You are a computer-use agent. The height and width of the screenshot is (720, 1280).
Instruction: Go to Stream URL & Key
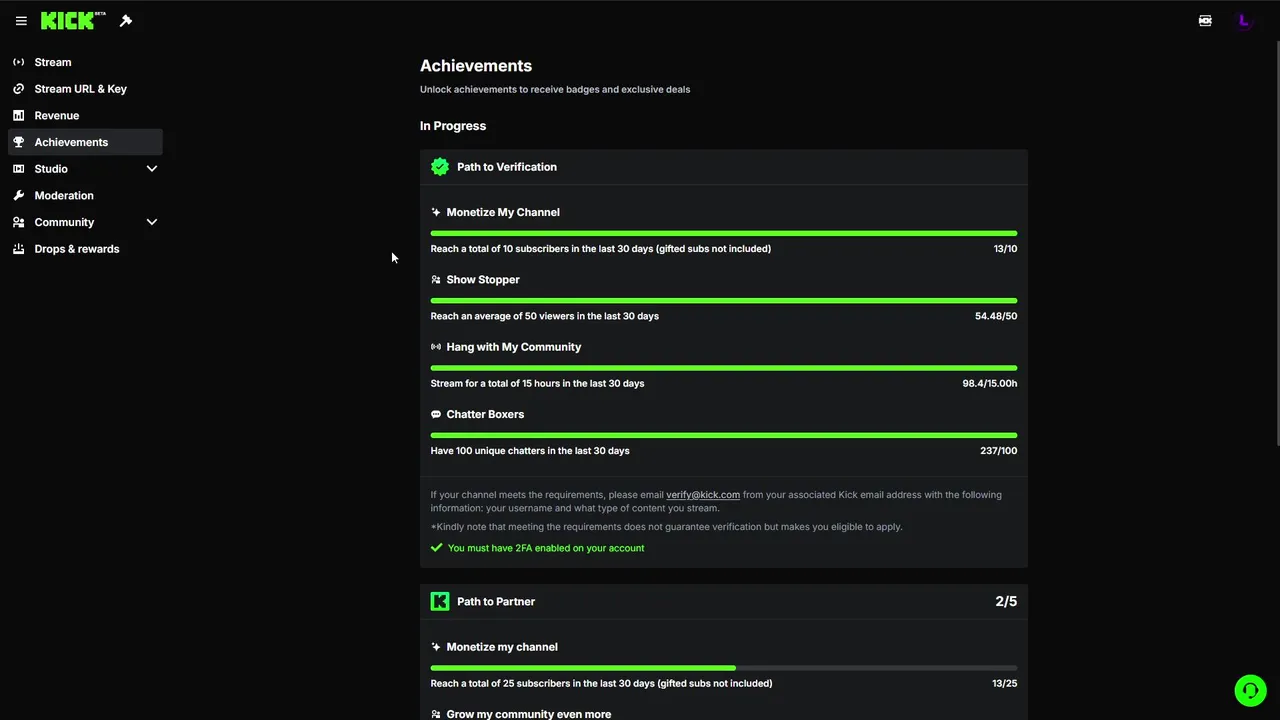(80, 89)
